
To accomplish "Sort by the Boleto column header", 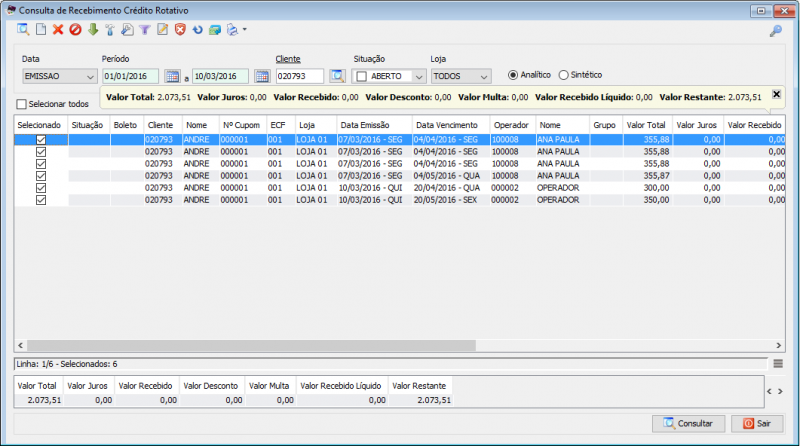I will (127, 125).
